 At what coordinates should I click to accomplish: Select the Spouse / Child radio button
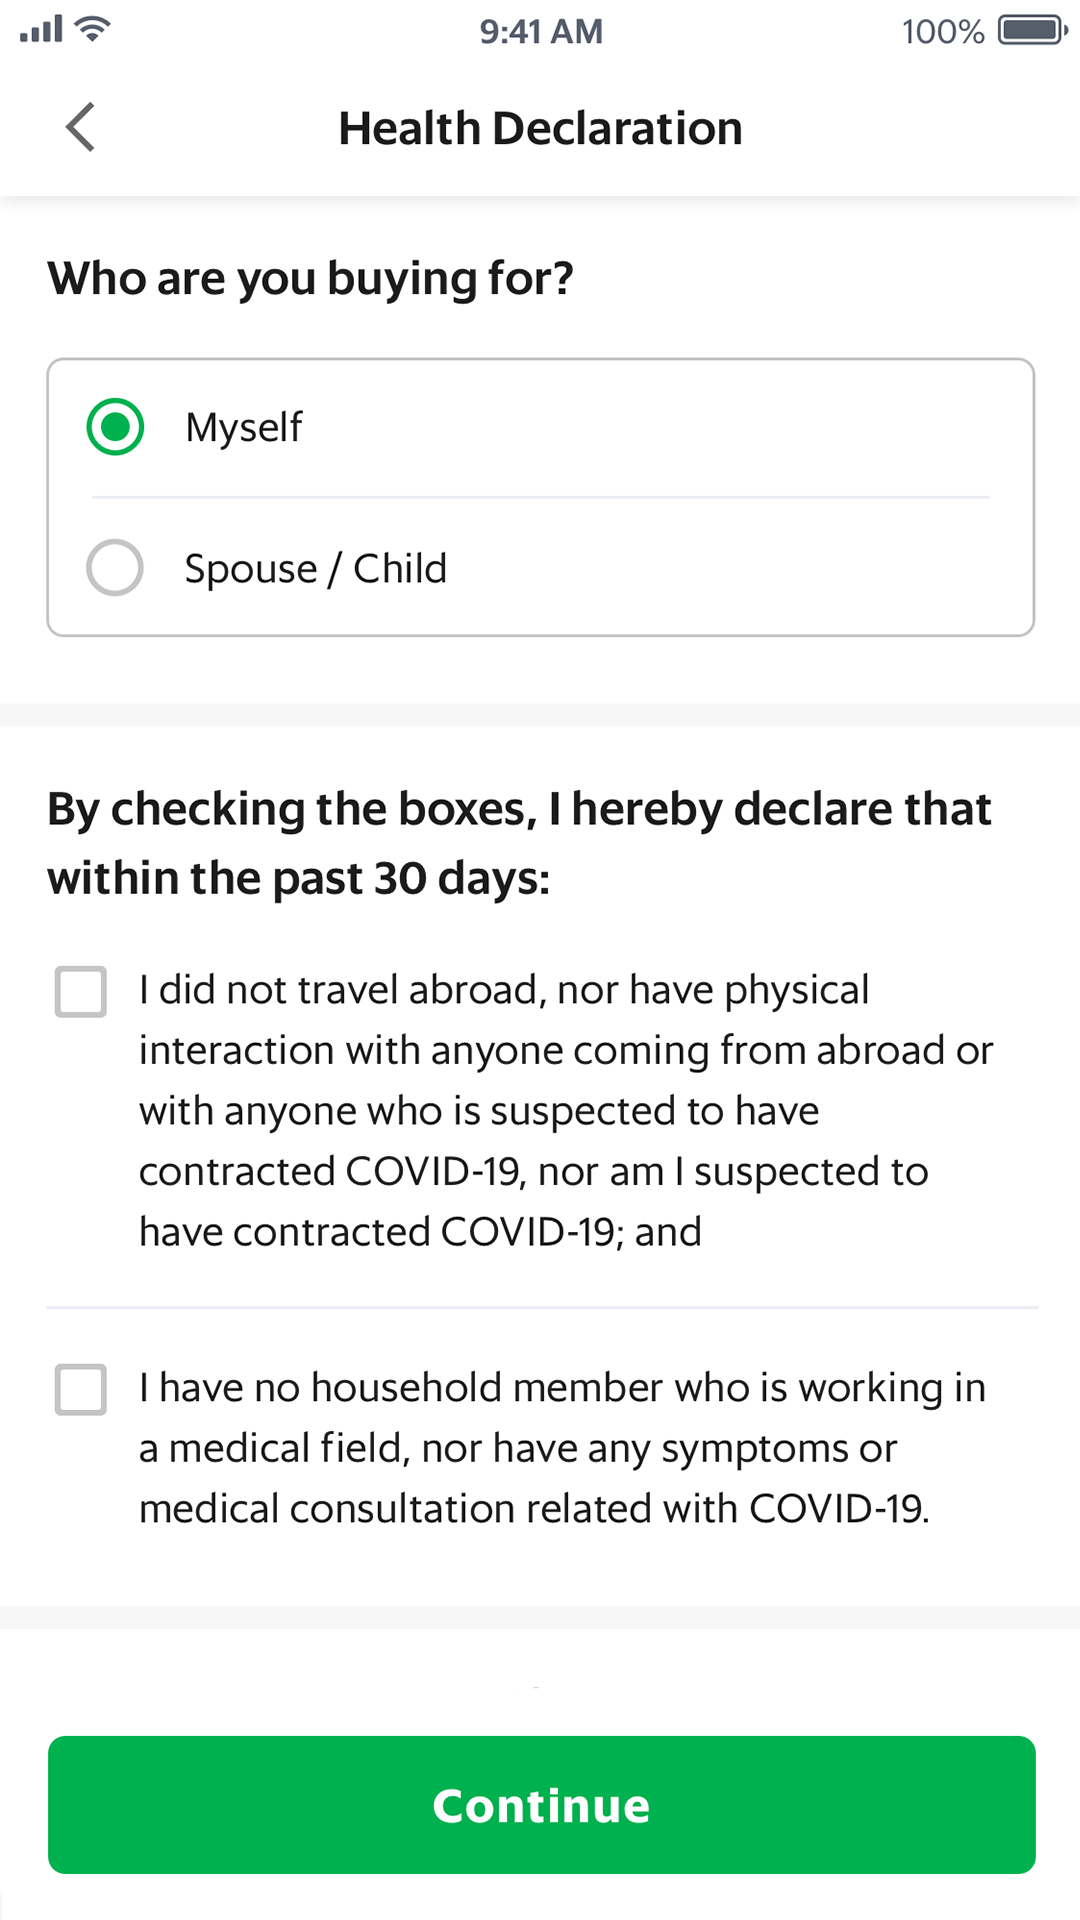click(x=115, y=568)
